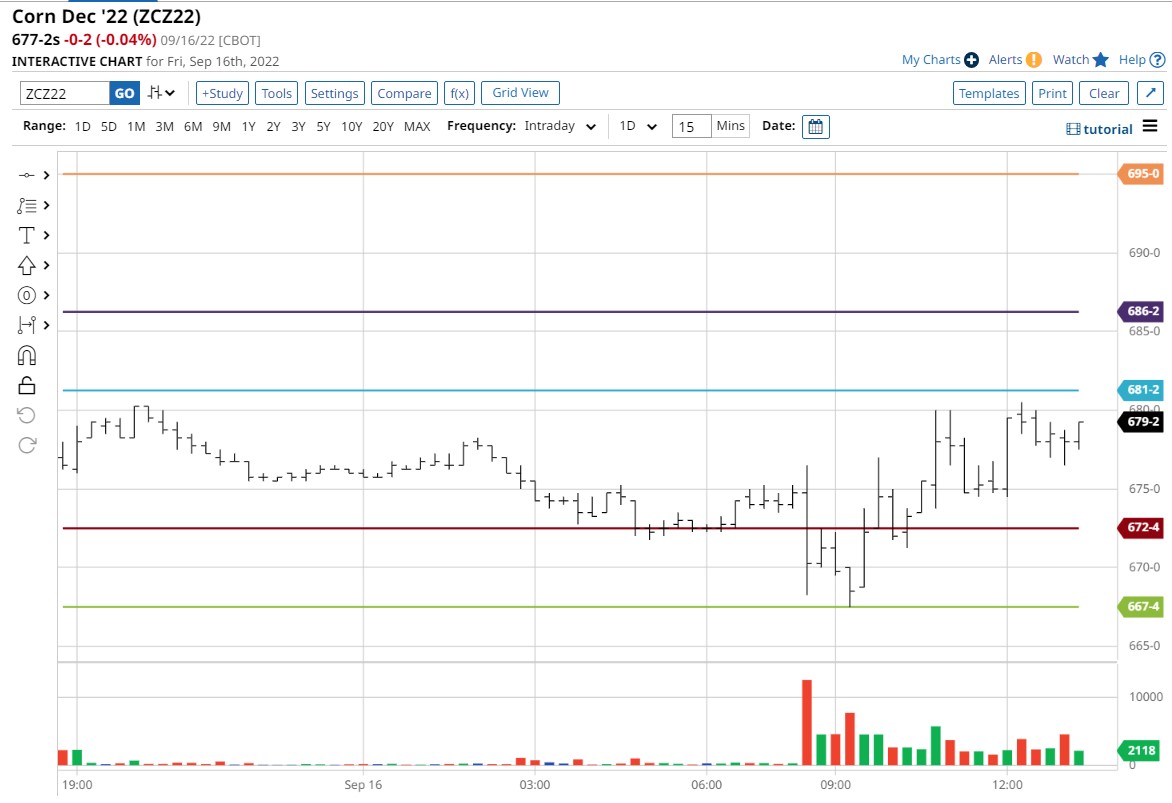Click the My Charts plus icon
The width and height of the screenshot is (1172, 803).
coord(972,60)
